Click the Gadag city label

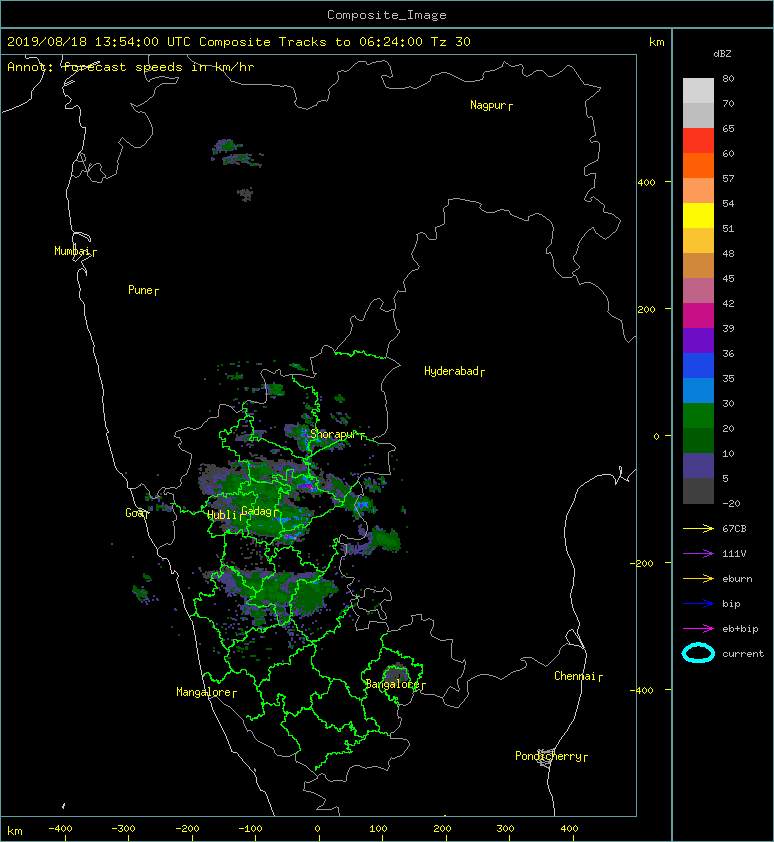257,511
